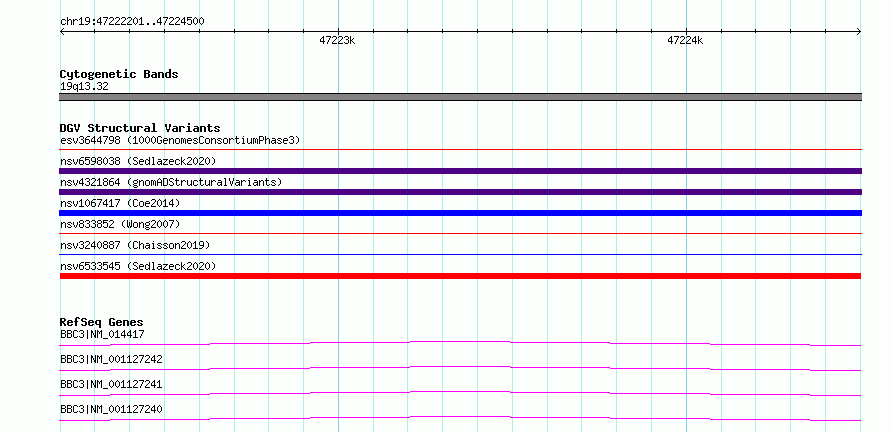Click the 19q13.32 band label
This screenshot has width=890, height=432.
84,87
